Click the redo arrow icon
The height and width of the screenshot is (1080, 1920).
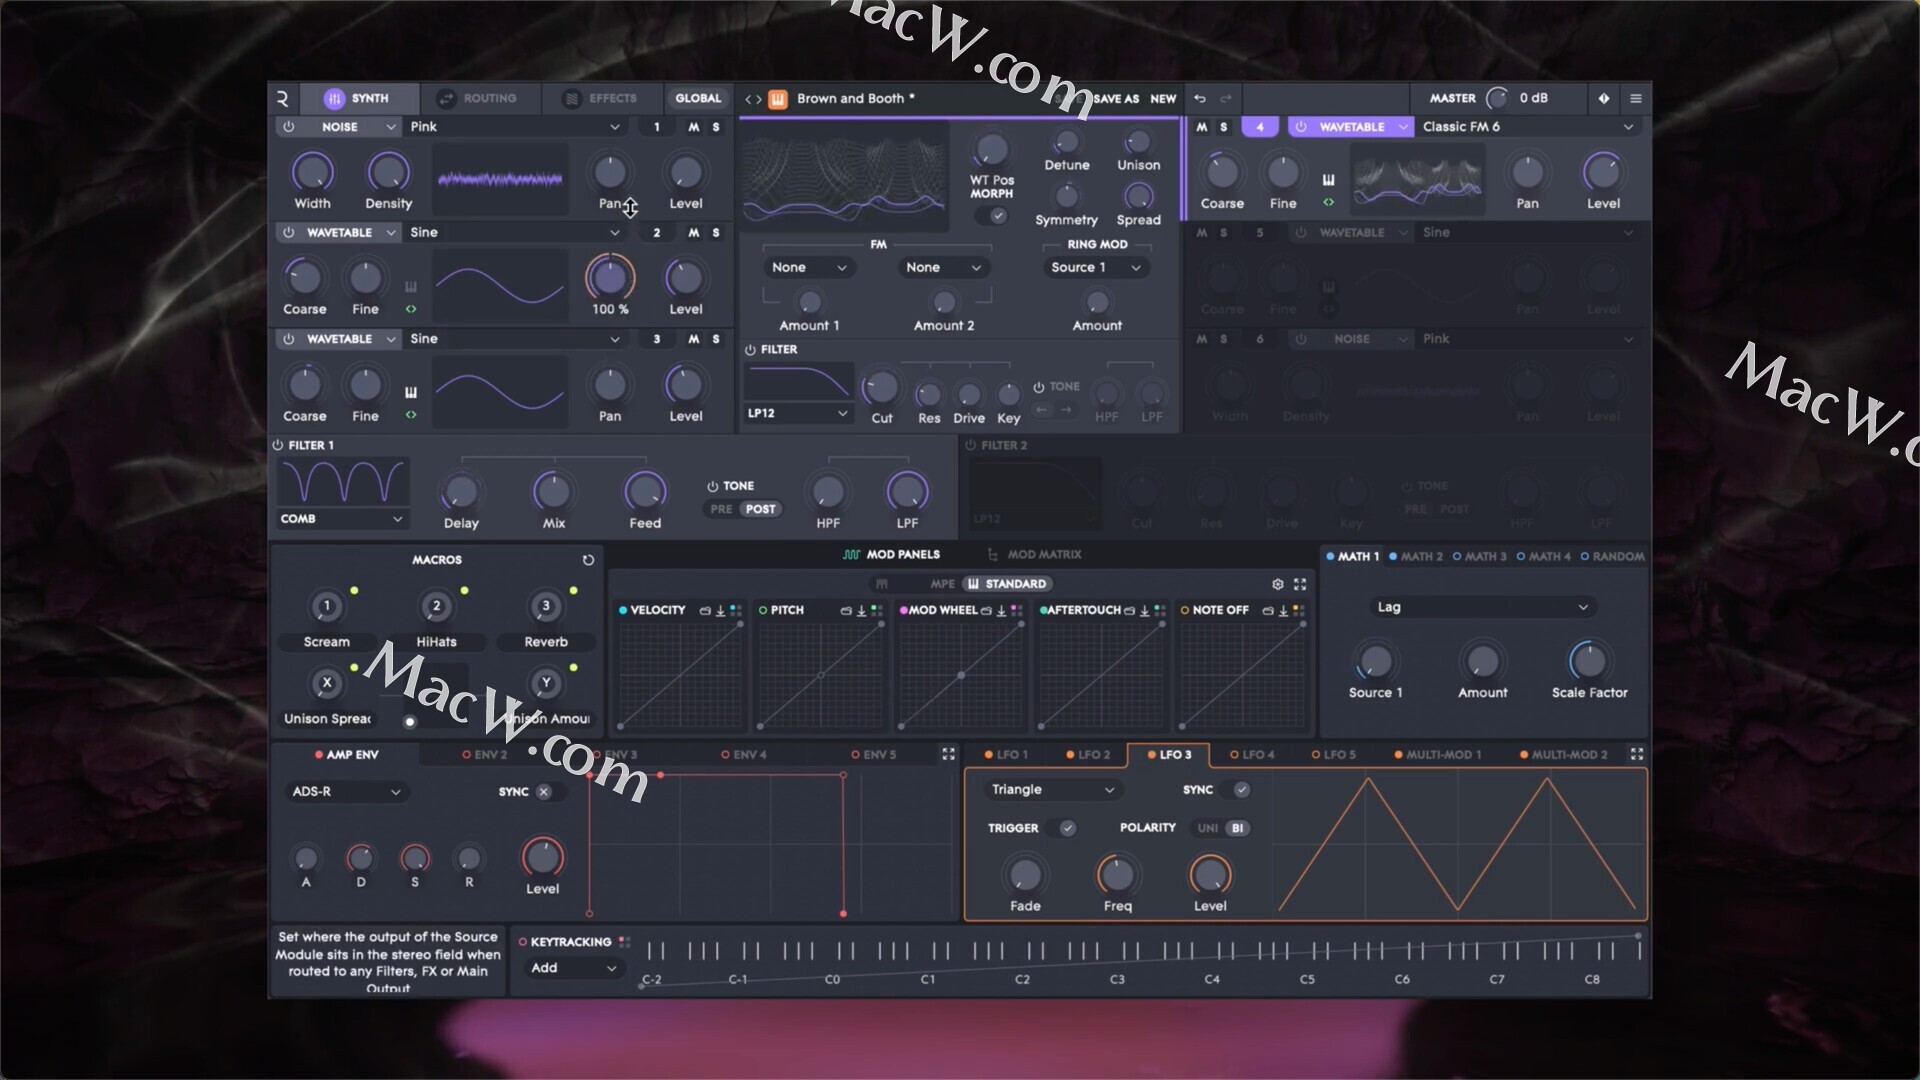1225,98
